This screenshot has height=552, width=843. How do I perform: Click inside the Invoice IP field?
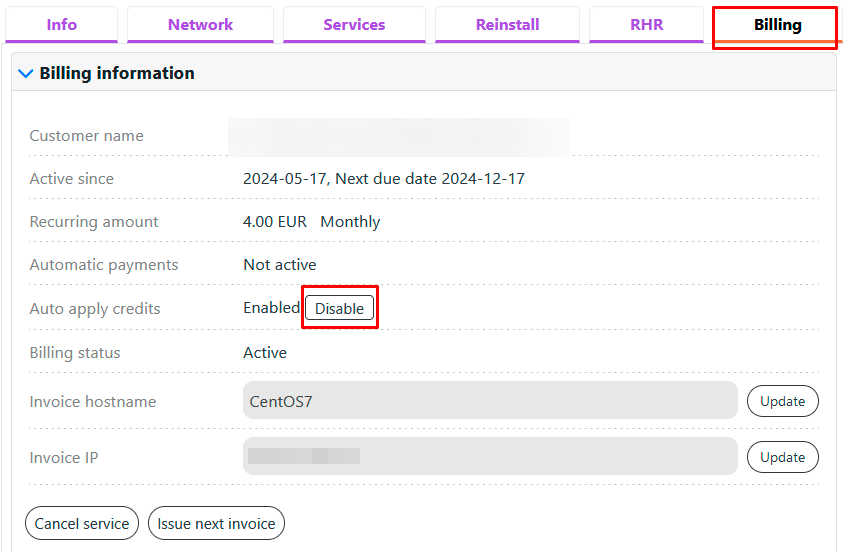point(490,457)
